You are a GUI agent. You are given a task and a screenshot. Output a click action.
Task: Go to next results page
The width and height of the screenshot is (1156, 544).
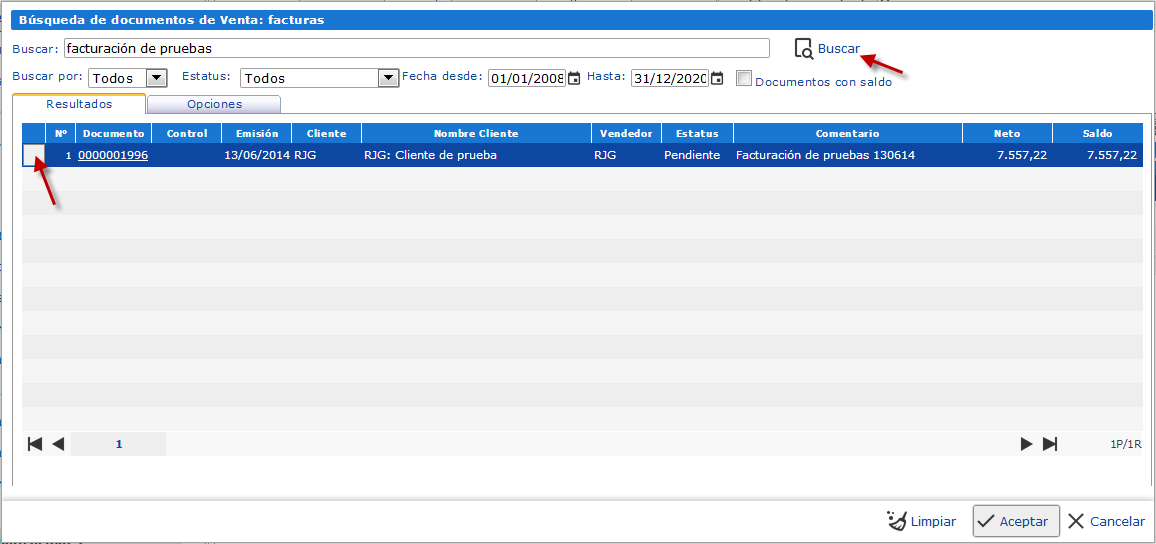point(1026,444)
